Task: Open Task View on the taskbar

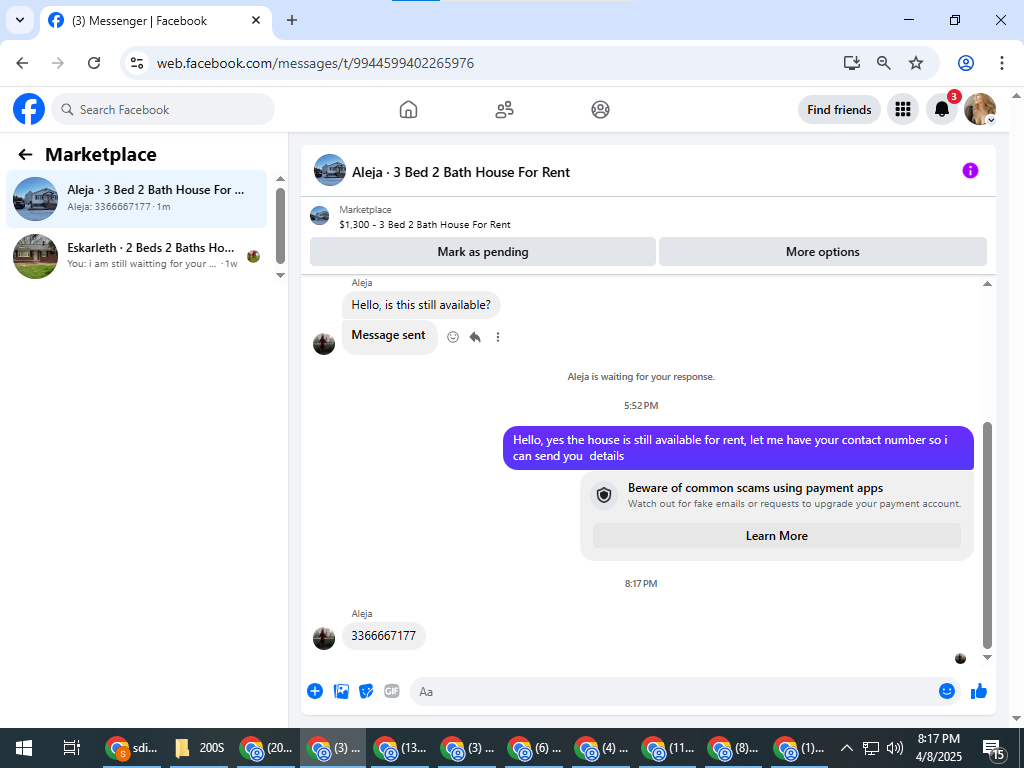Action: tap(71, 748)
